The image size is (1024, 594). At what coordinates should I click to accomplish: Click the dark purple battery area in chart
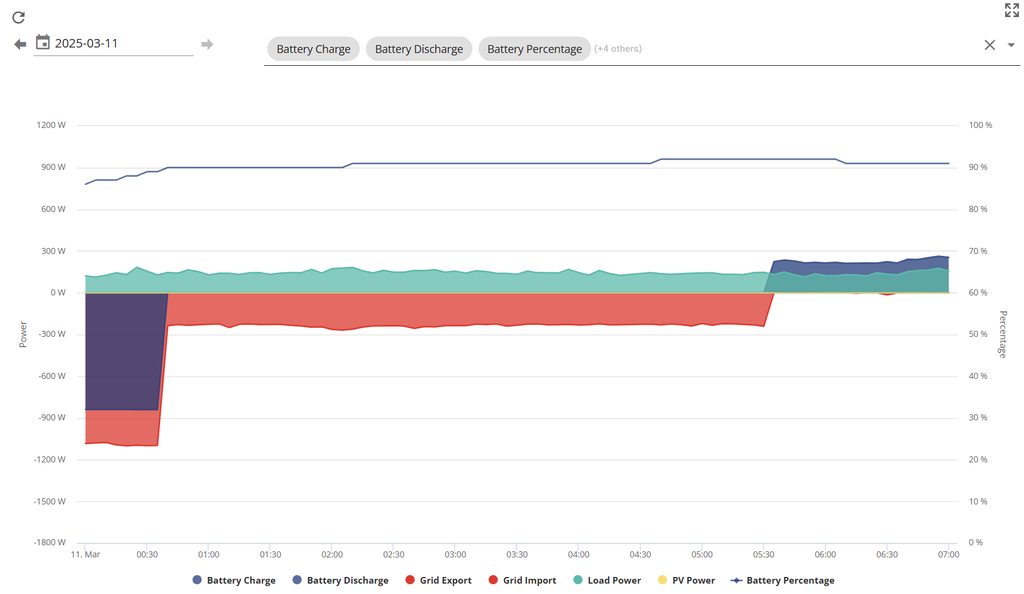click(x=122, y=350)
